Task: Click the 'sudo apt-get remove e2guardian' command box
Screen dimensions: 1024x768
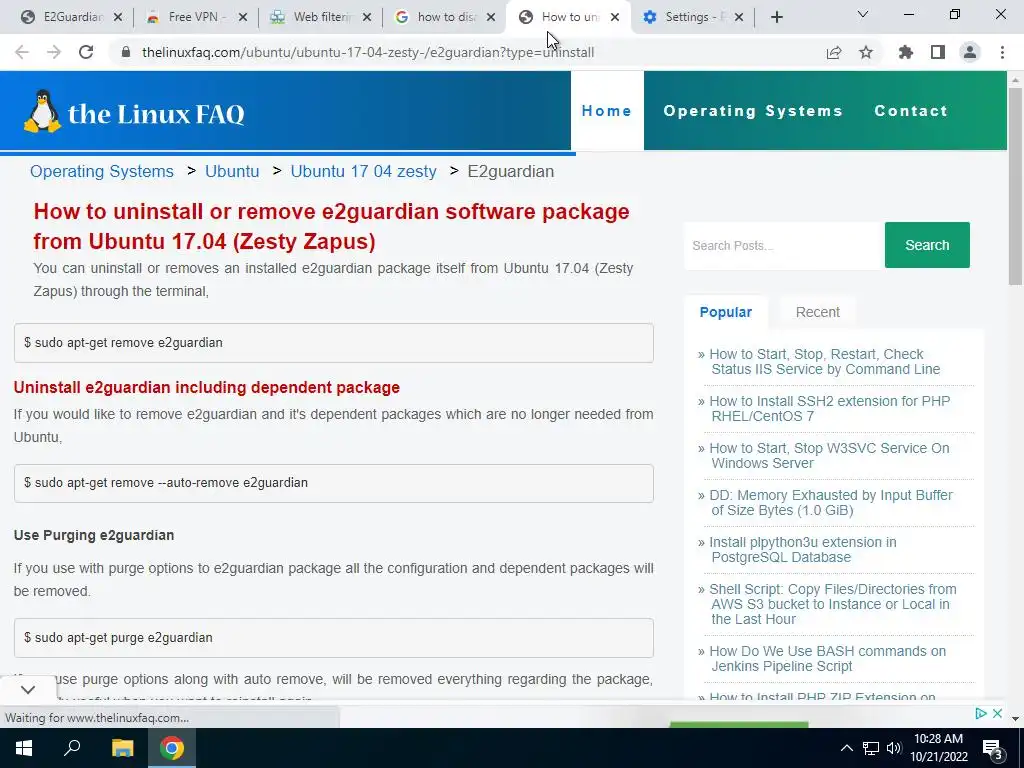Action: click(334, 343)
